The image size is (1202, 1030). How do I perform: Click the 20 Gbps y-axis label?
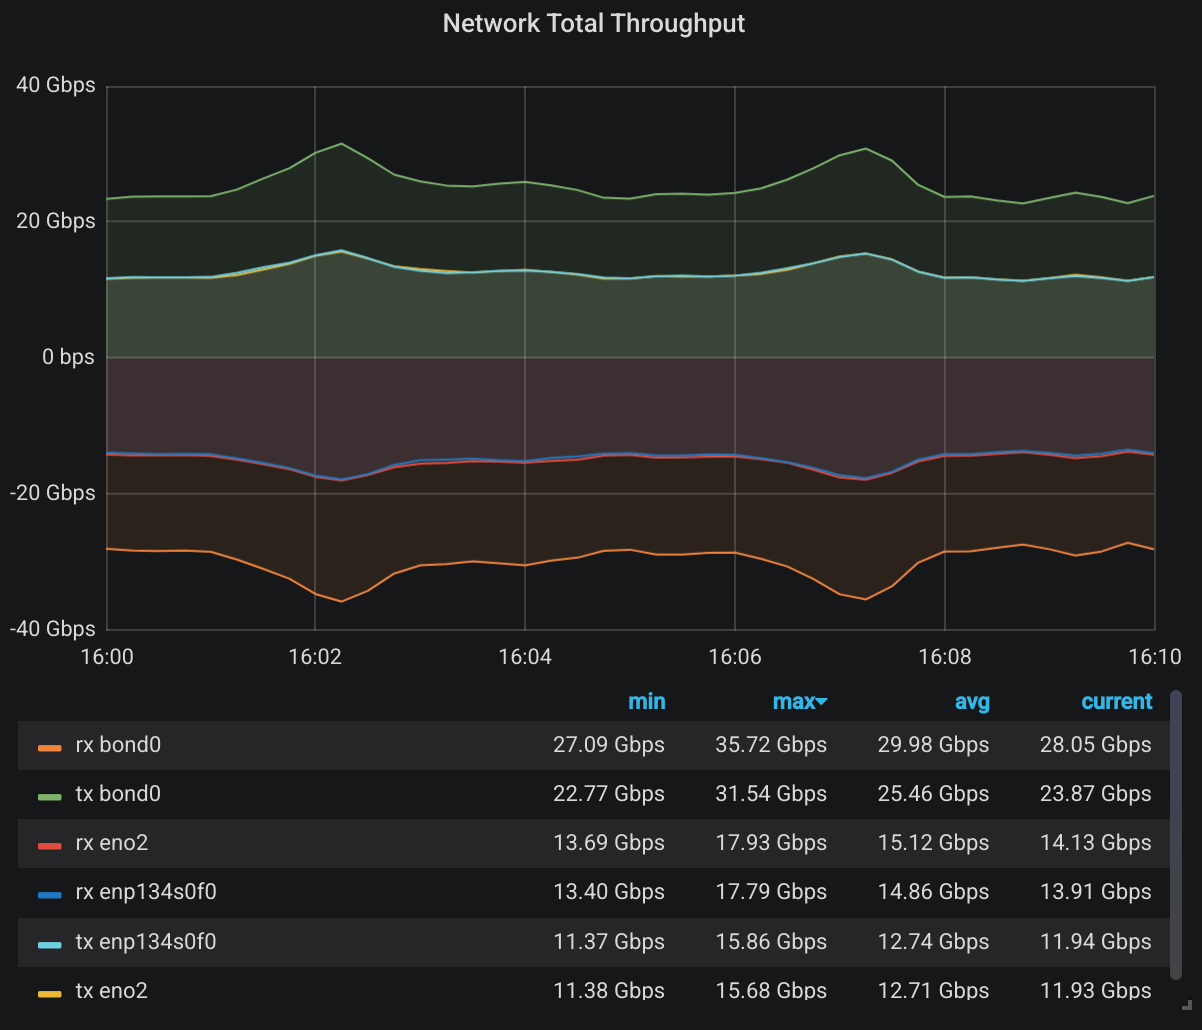click(x=56, y=221)
